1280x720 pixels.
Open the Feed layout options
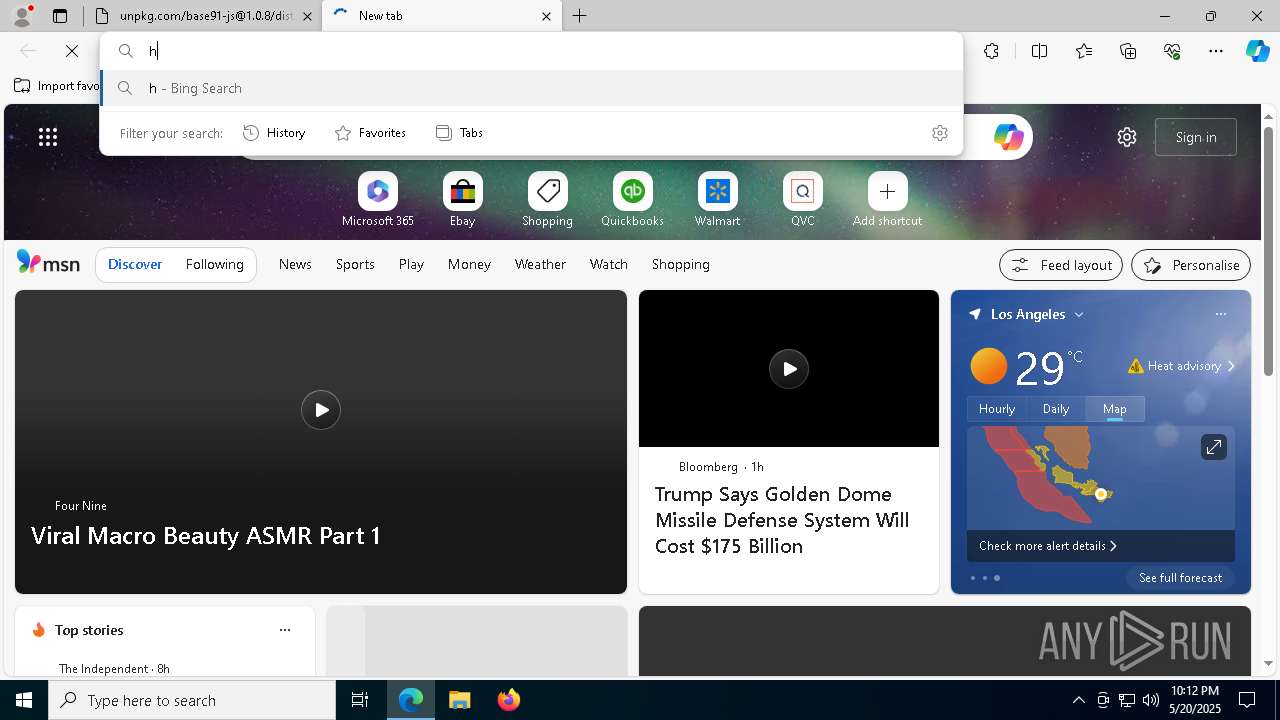point(1060,265)
